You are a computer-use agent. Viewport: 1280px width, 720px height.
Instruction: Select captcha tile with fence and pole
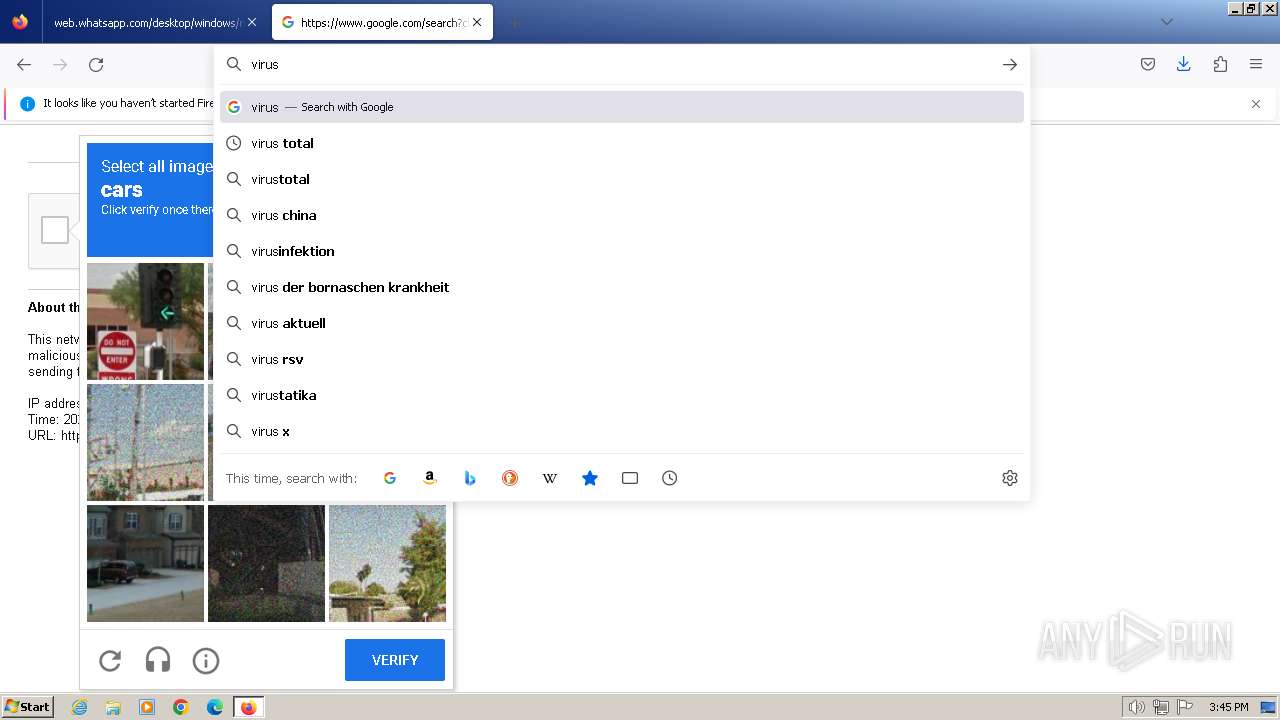145,442
